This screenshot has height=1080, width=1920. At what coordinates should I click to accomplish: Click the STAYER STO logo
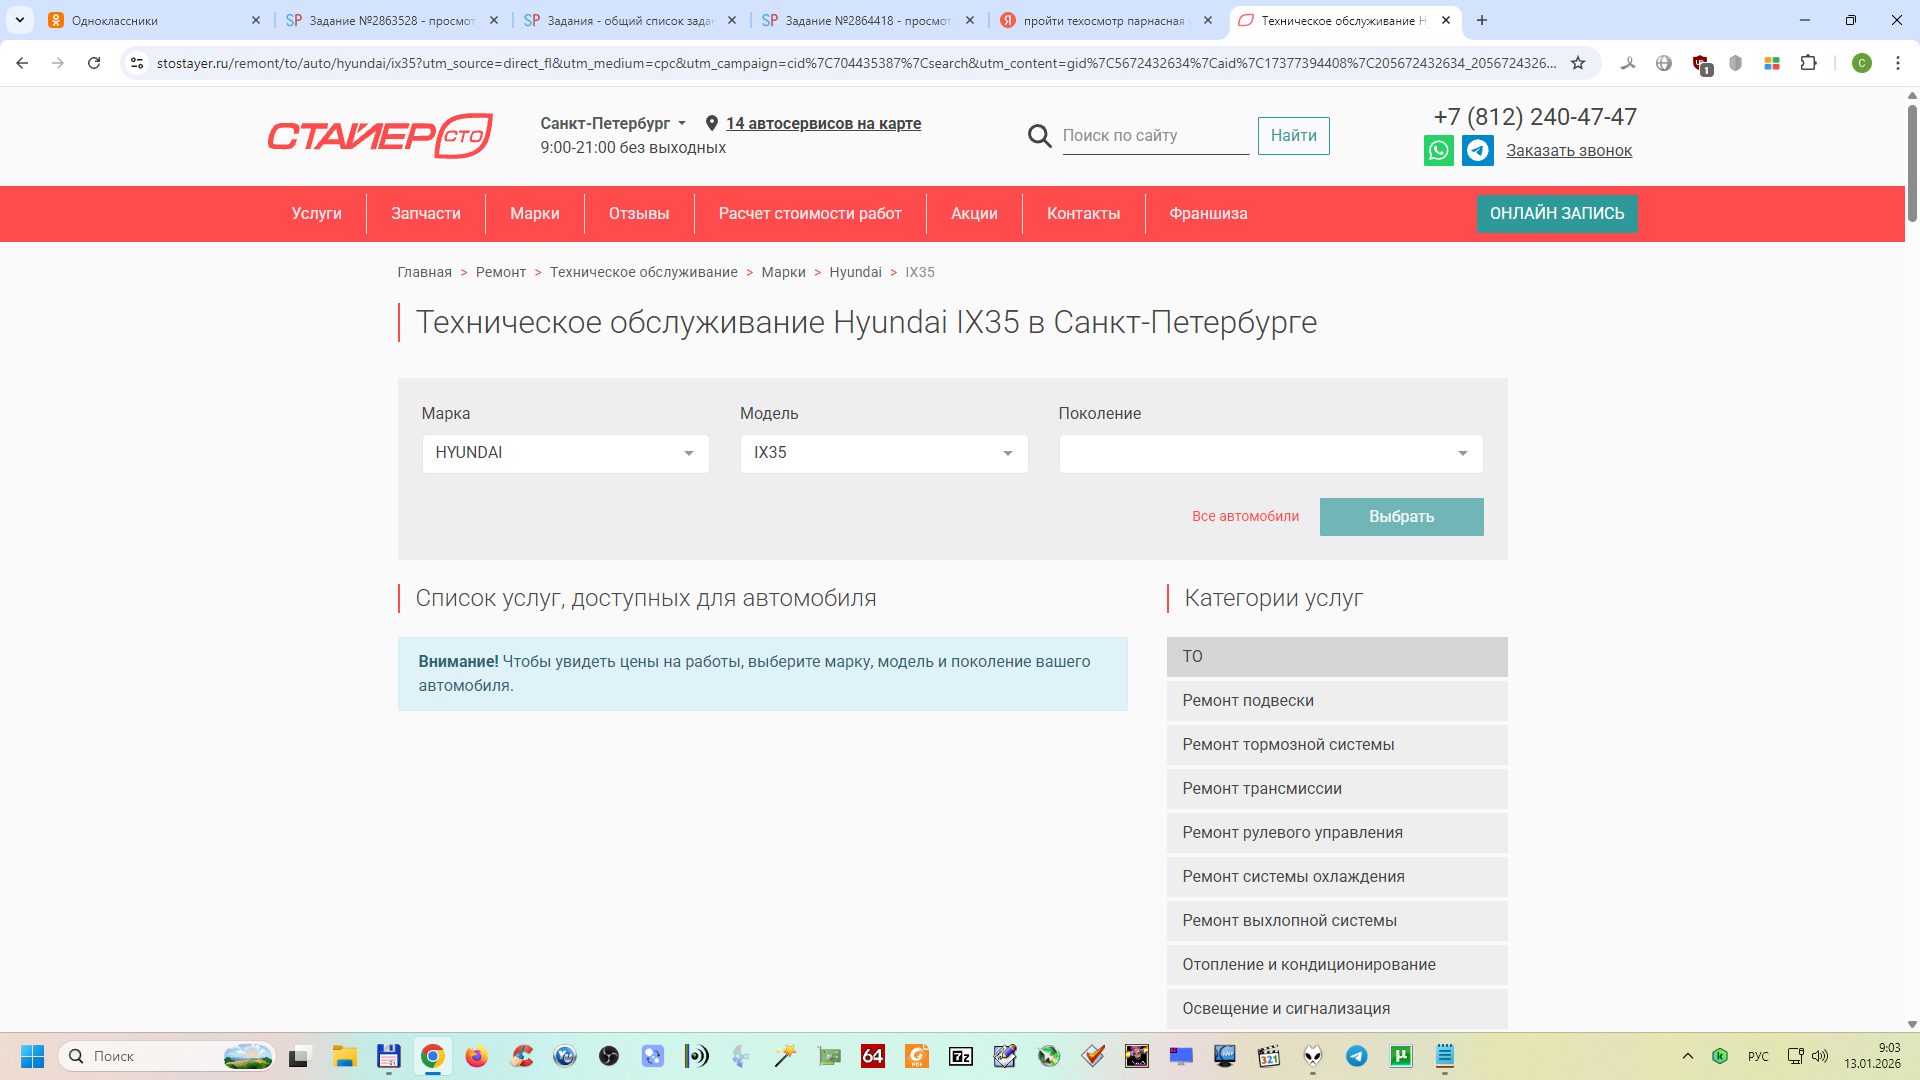click(380, 136)
